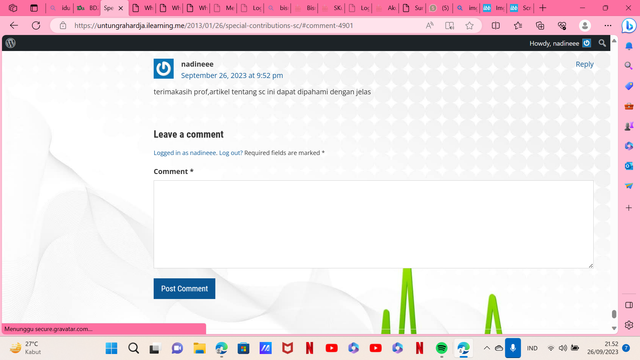Click the vertical scrollbar thumb
This screenshot has width=640, height=360.
[x=614, y=314]
